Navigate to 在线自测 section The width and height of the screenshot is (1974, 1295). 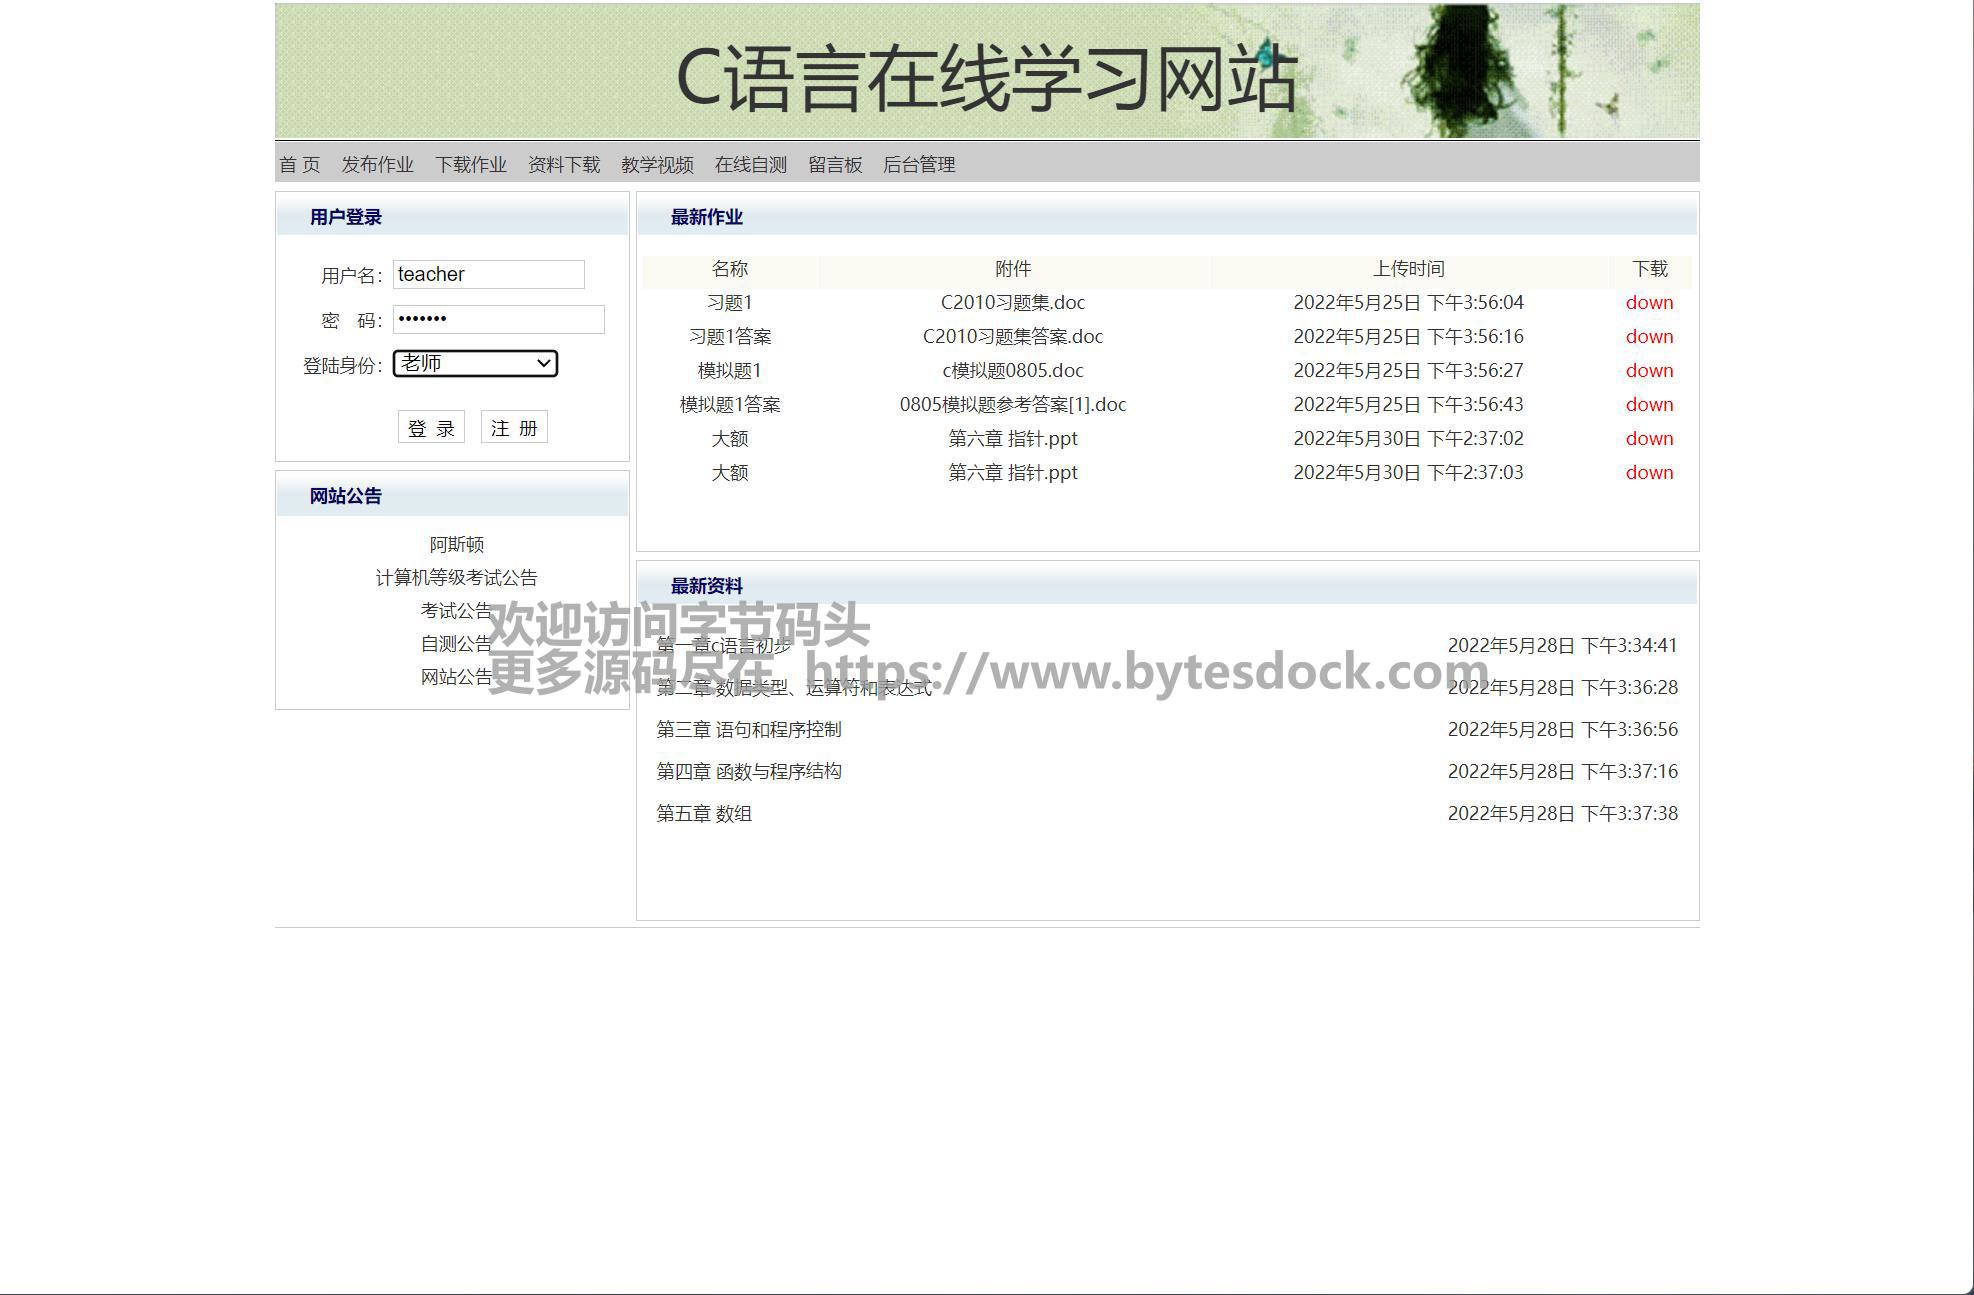coord(750,165)
